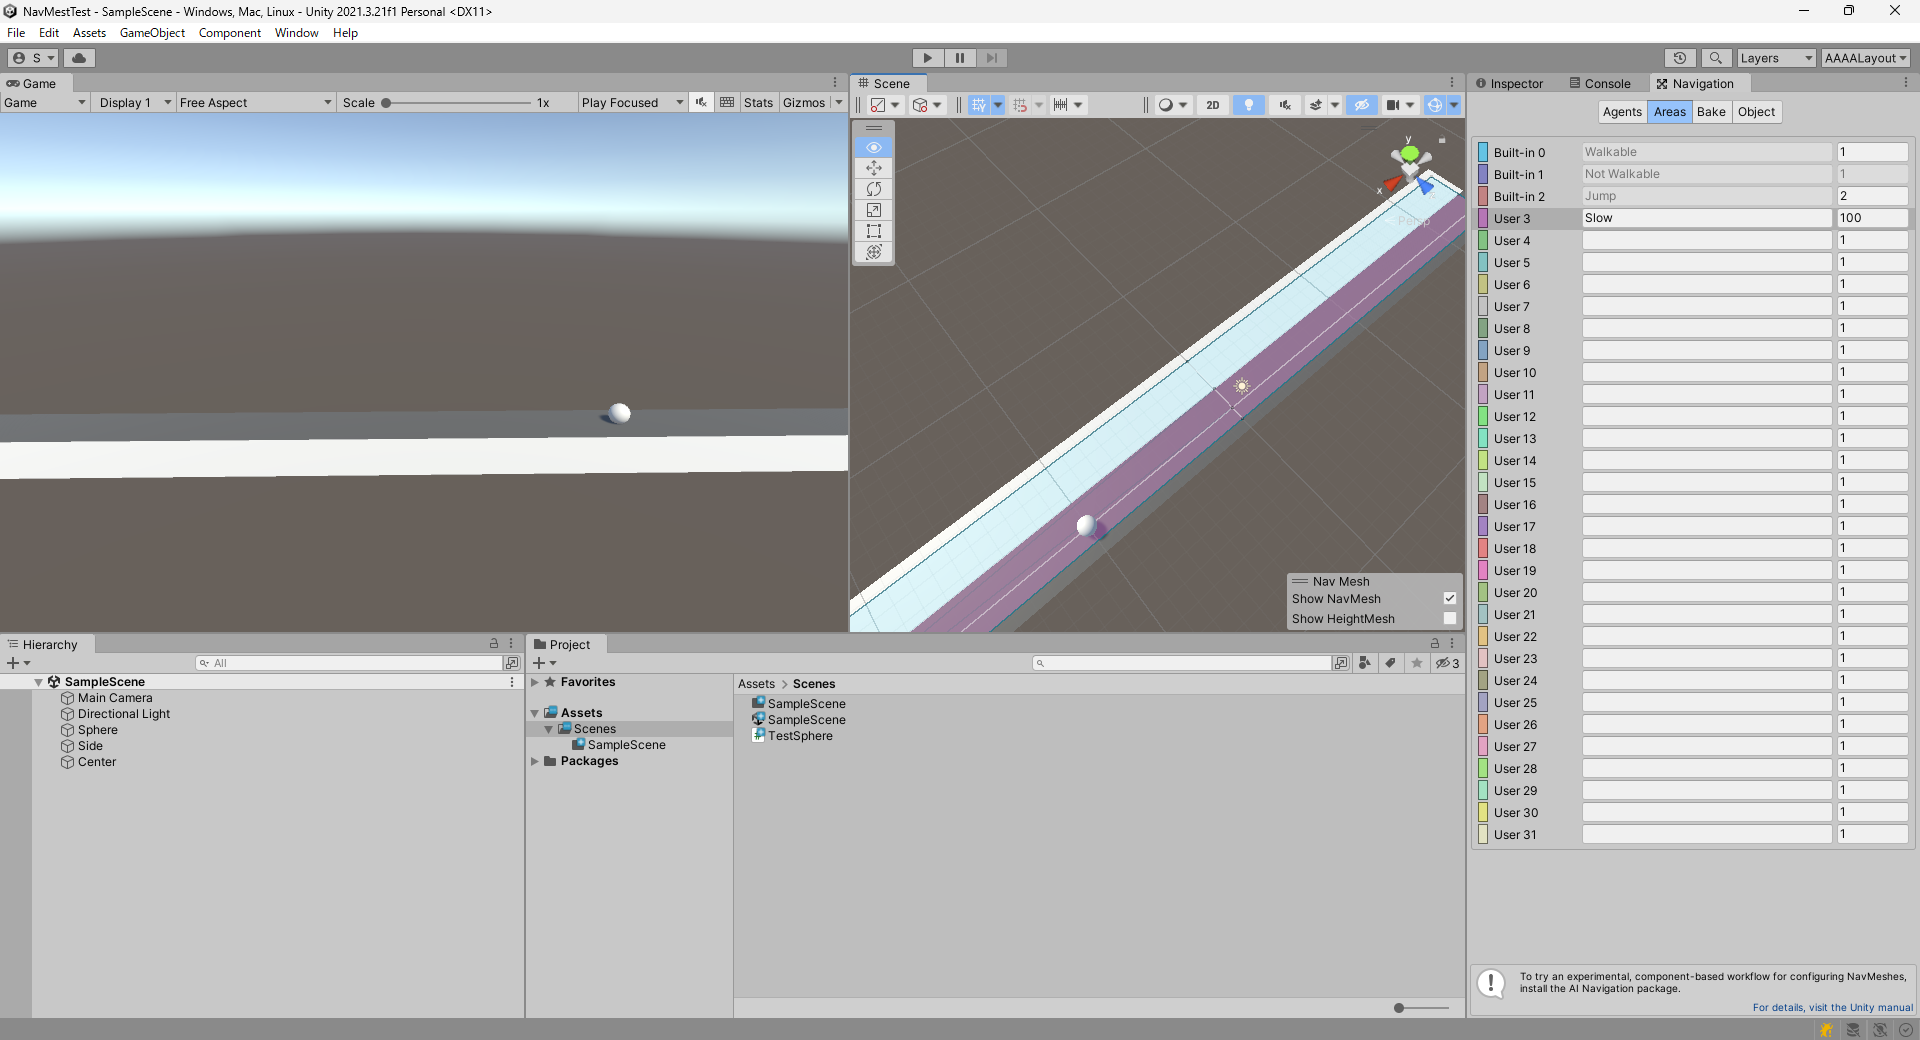
Task: Select TestSphere asset in Project
Action: (x=800, y=736)
